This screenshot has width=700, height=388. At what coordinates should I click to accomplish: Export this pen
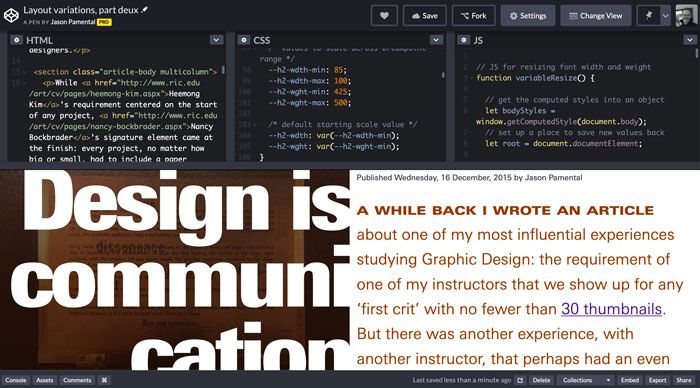pos(658,380)
